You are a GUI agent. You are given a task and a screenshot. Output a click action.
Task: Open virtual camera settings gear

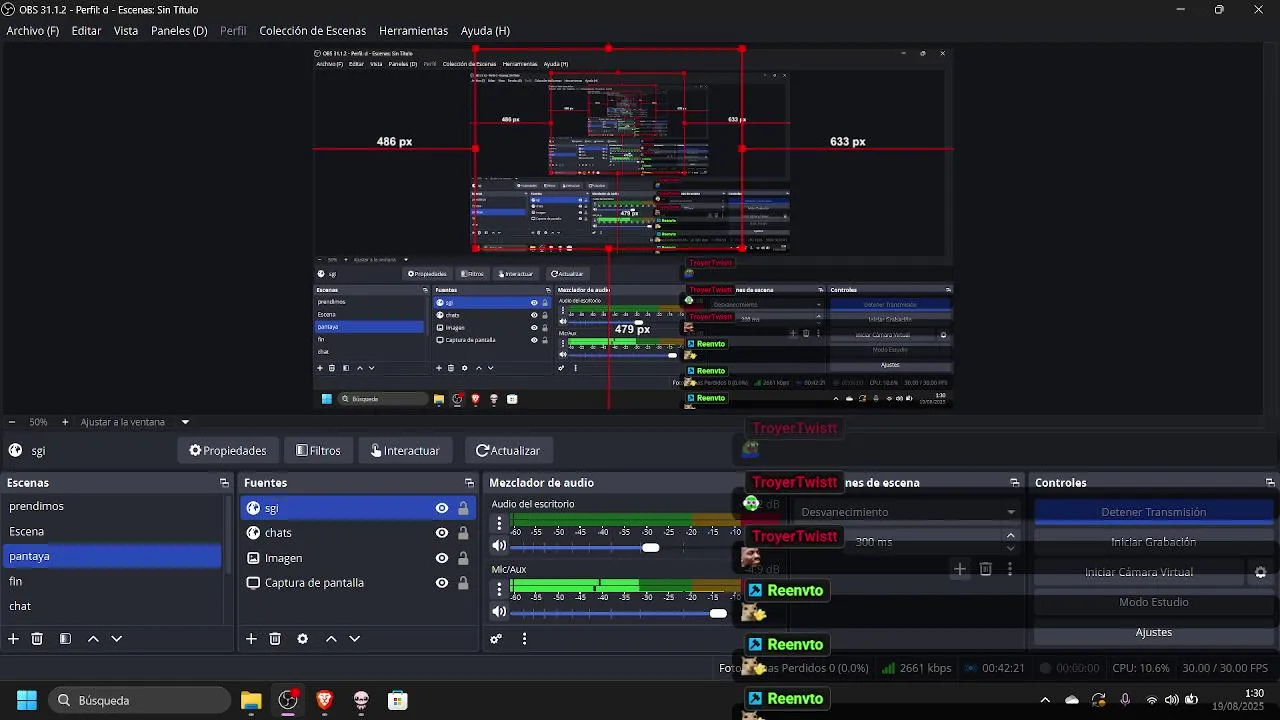pyautogui.click(x=1260, y=573)
